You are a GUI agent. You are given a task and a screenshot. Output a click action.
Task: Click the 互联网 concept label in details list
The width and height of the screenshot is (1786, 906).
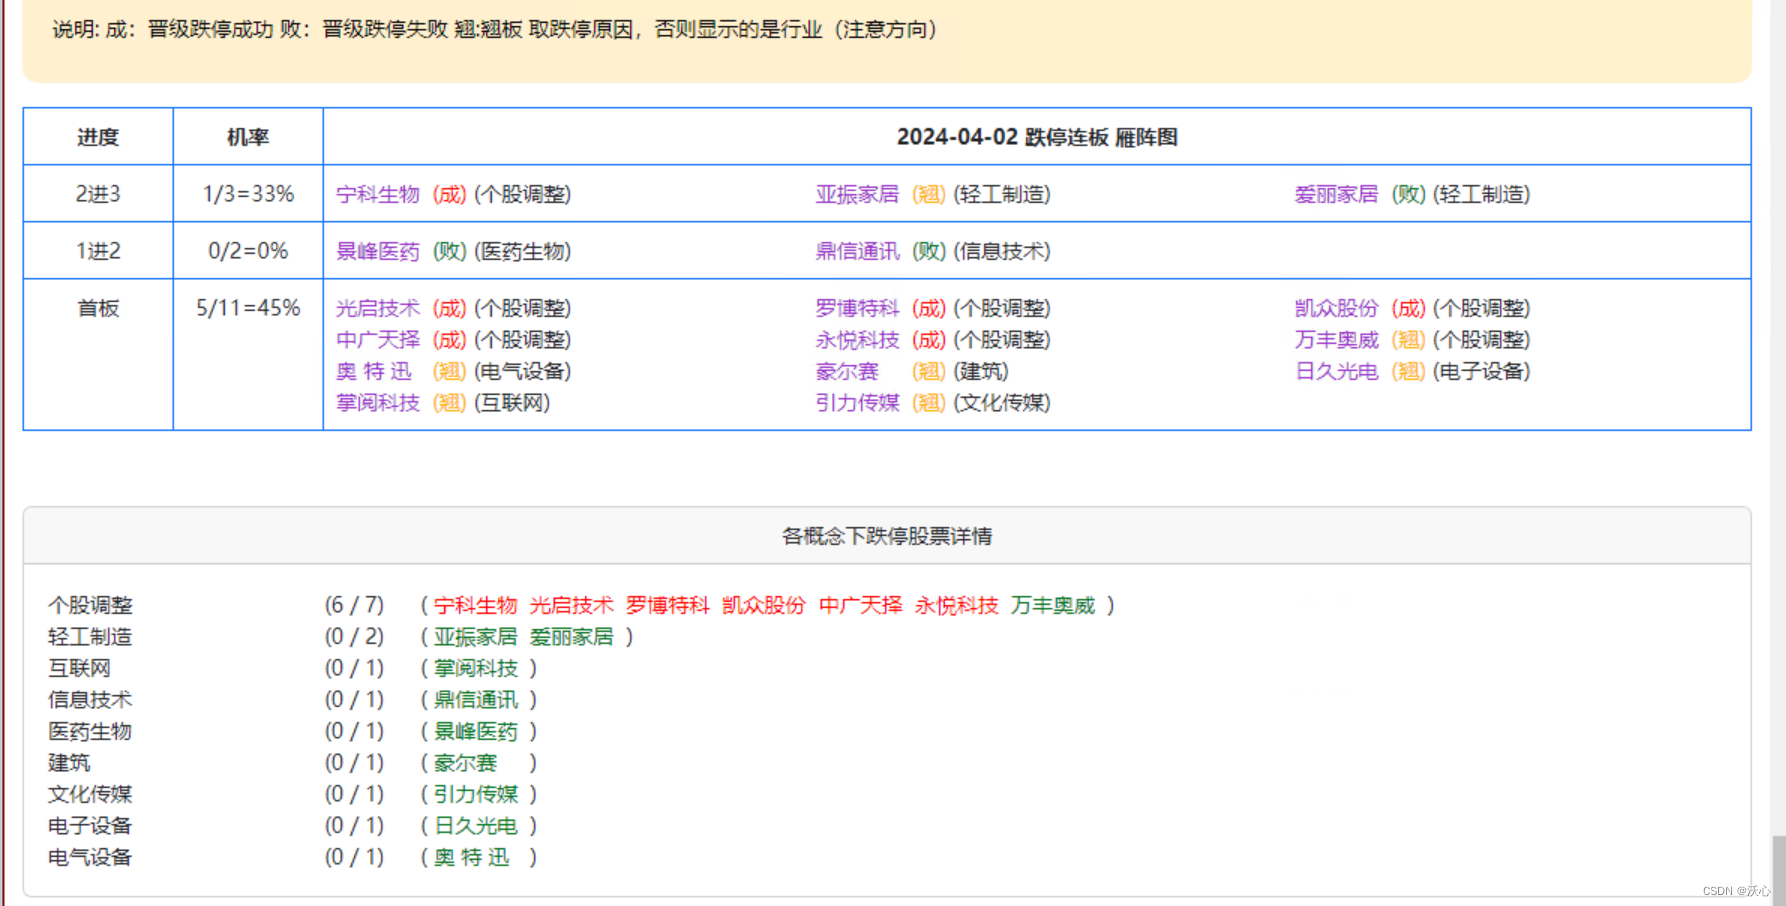point(79,668)
